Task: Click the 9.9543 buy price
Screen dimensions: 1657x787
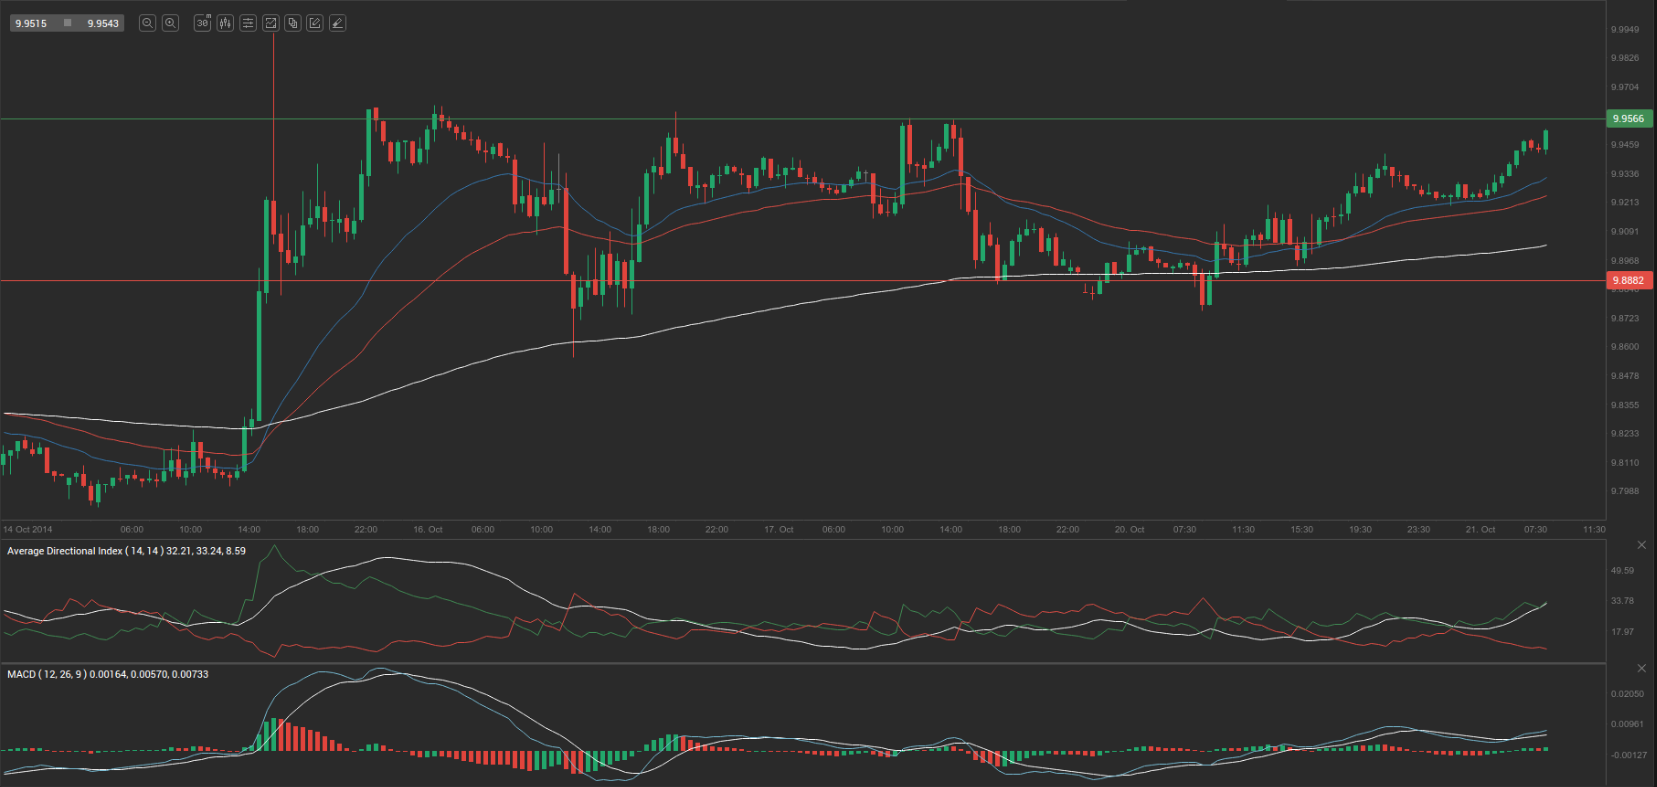Action: click(x=102, y=23)
